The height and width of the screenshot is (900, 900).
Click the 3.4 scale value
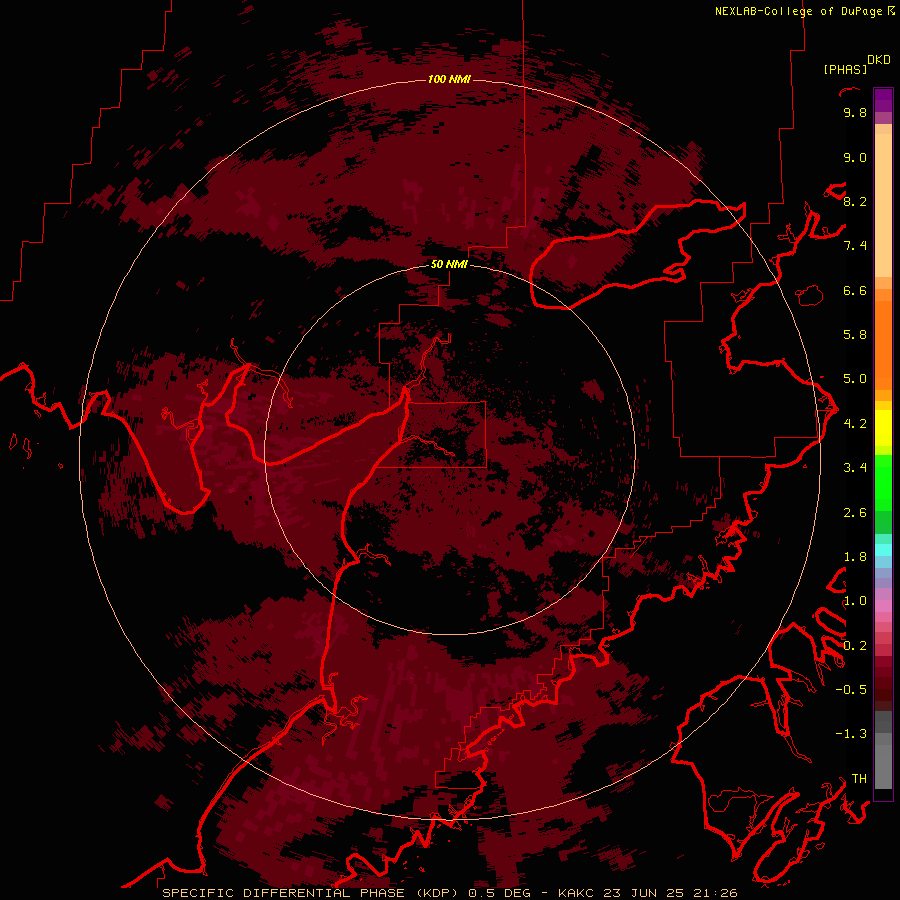point(855,468)
